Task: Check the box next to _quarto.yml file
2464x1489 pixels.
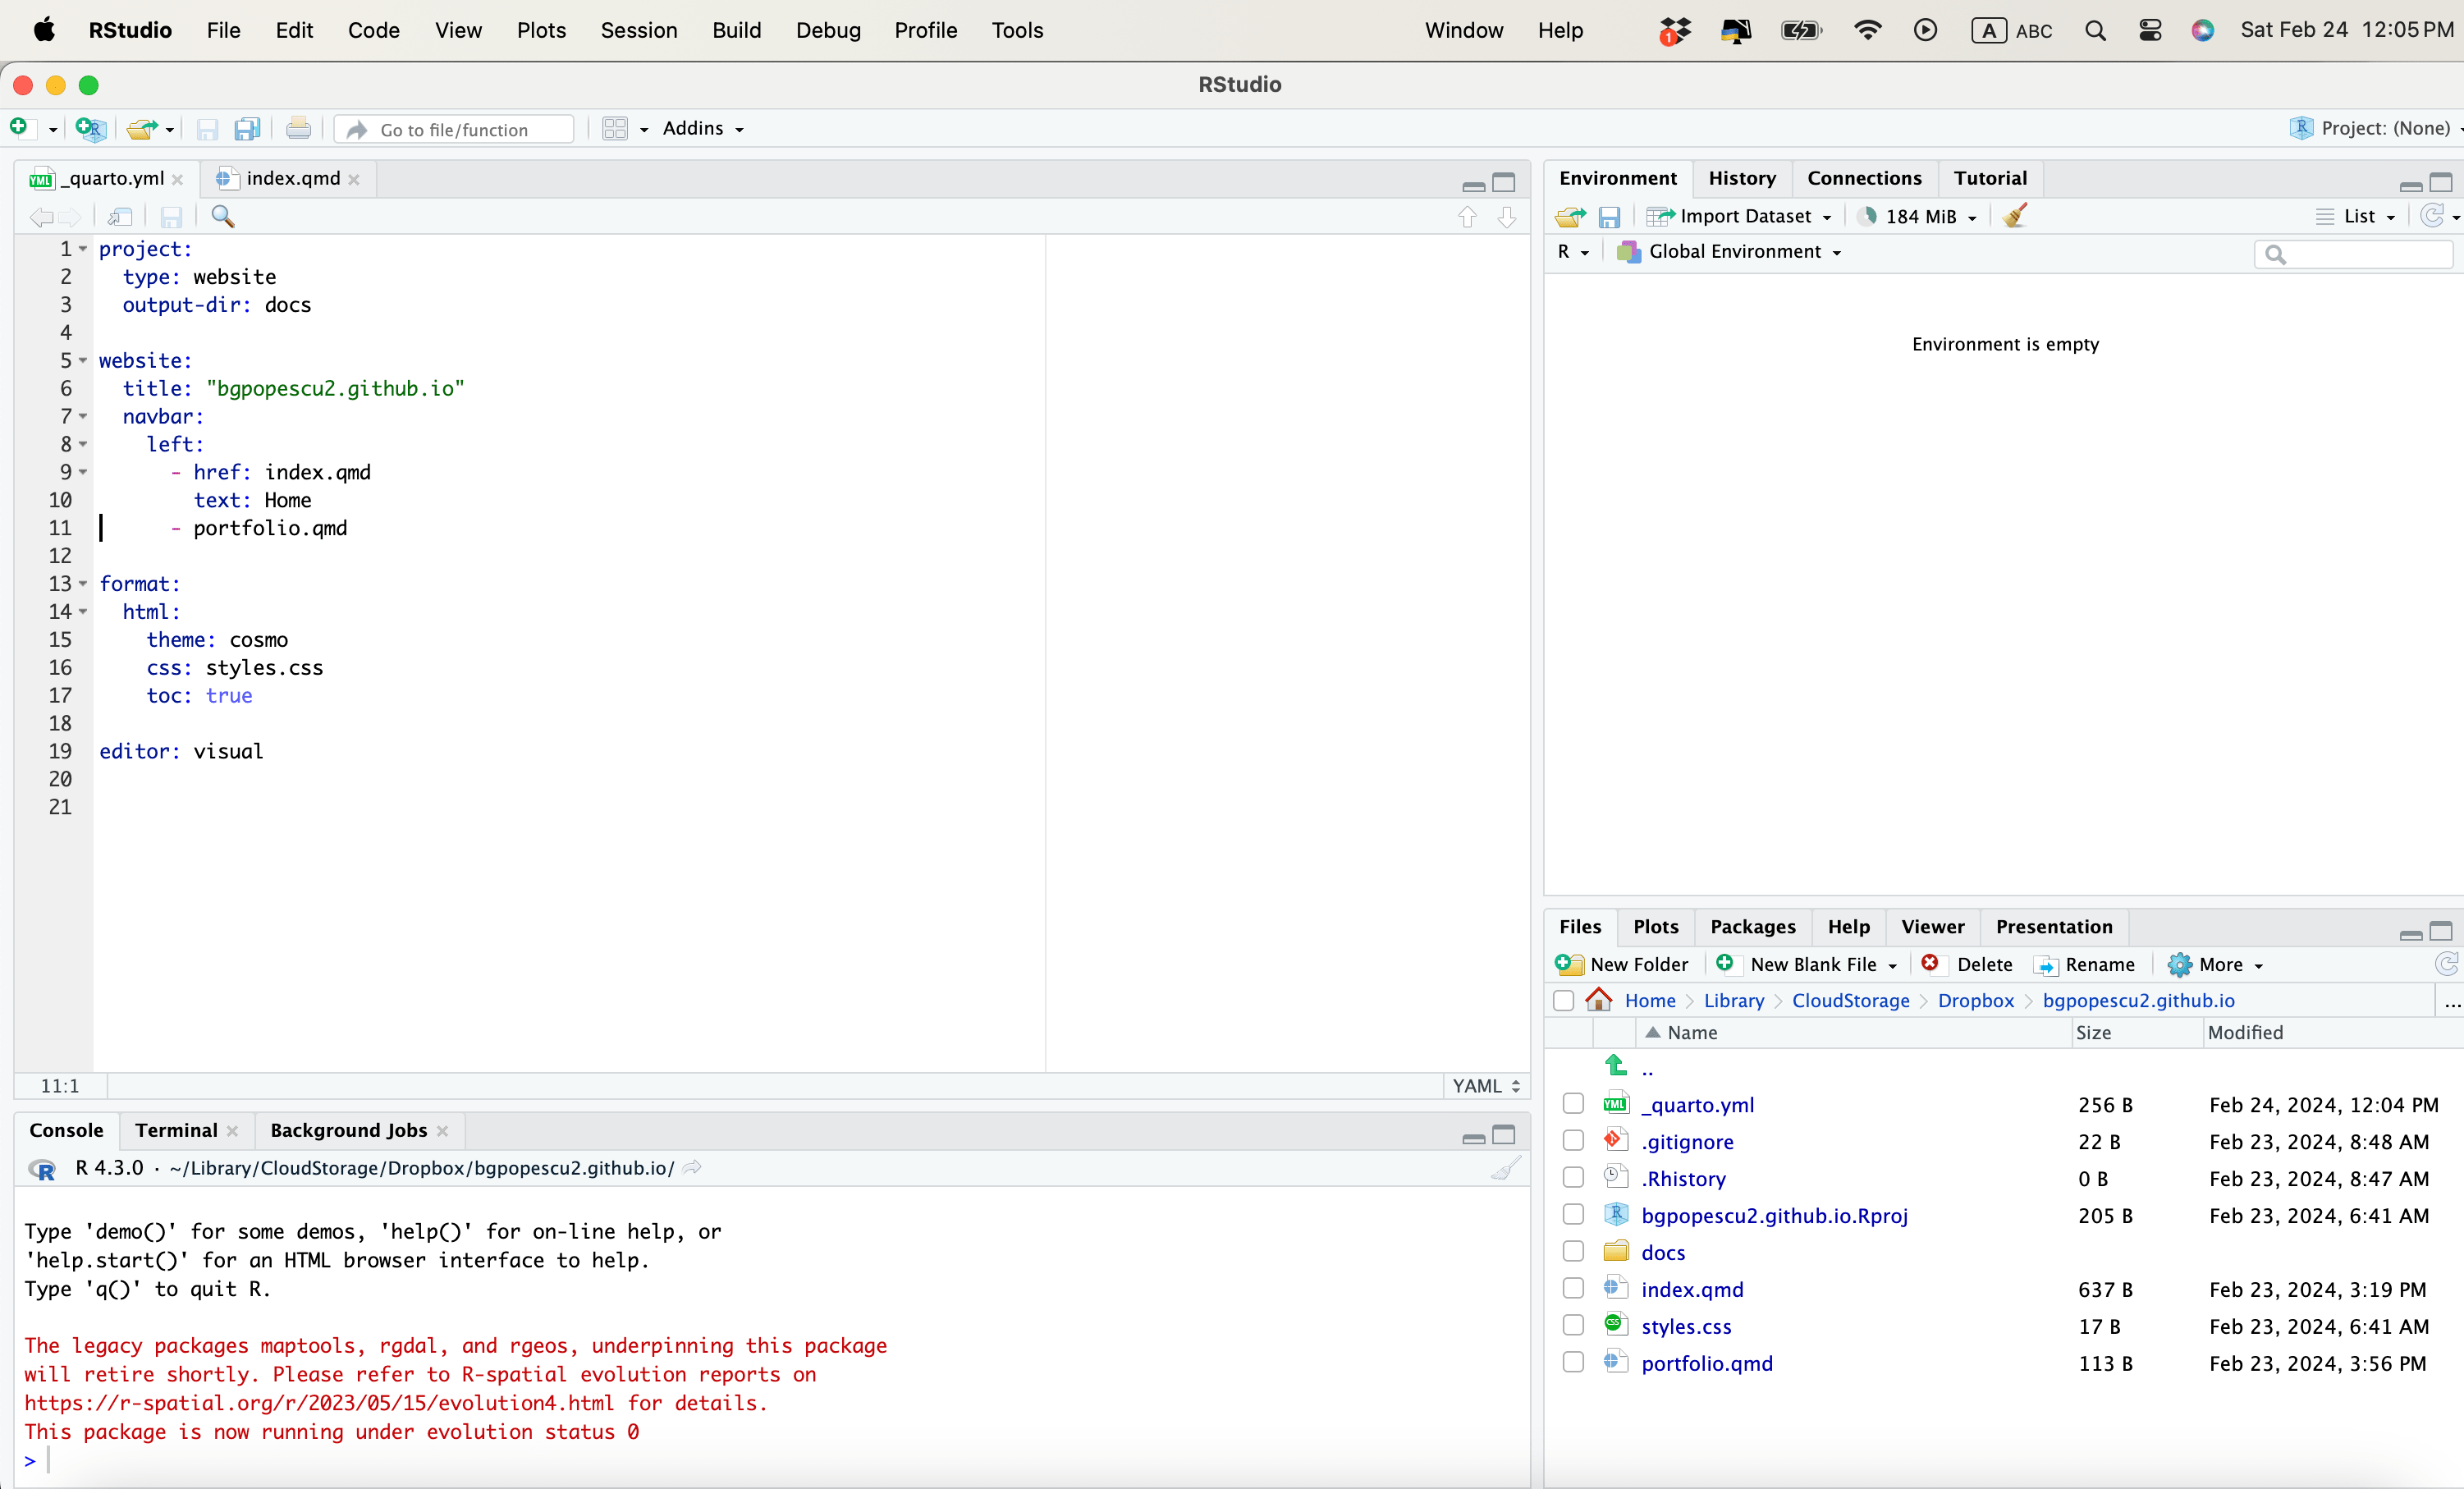Action: click(x=1573, y=1104)
